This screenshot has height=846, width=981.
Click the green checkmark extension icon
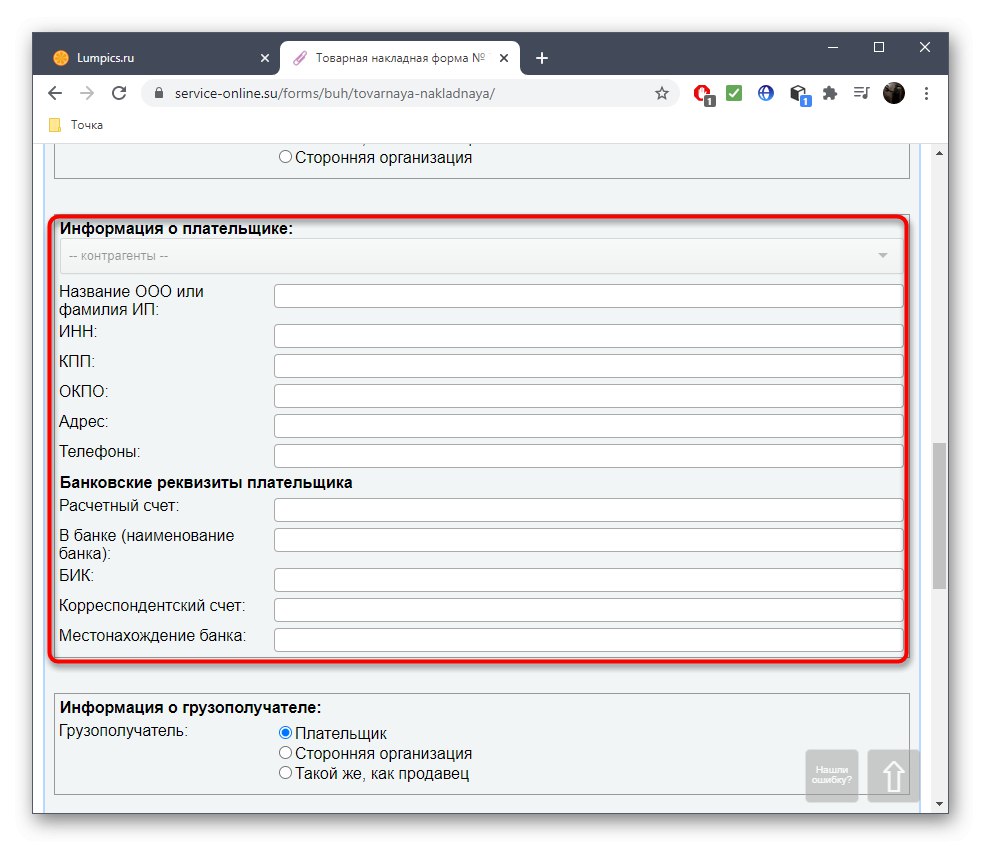click(x=733, y=92)
